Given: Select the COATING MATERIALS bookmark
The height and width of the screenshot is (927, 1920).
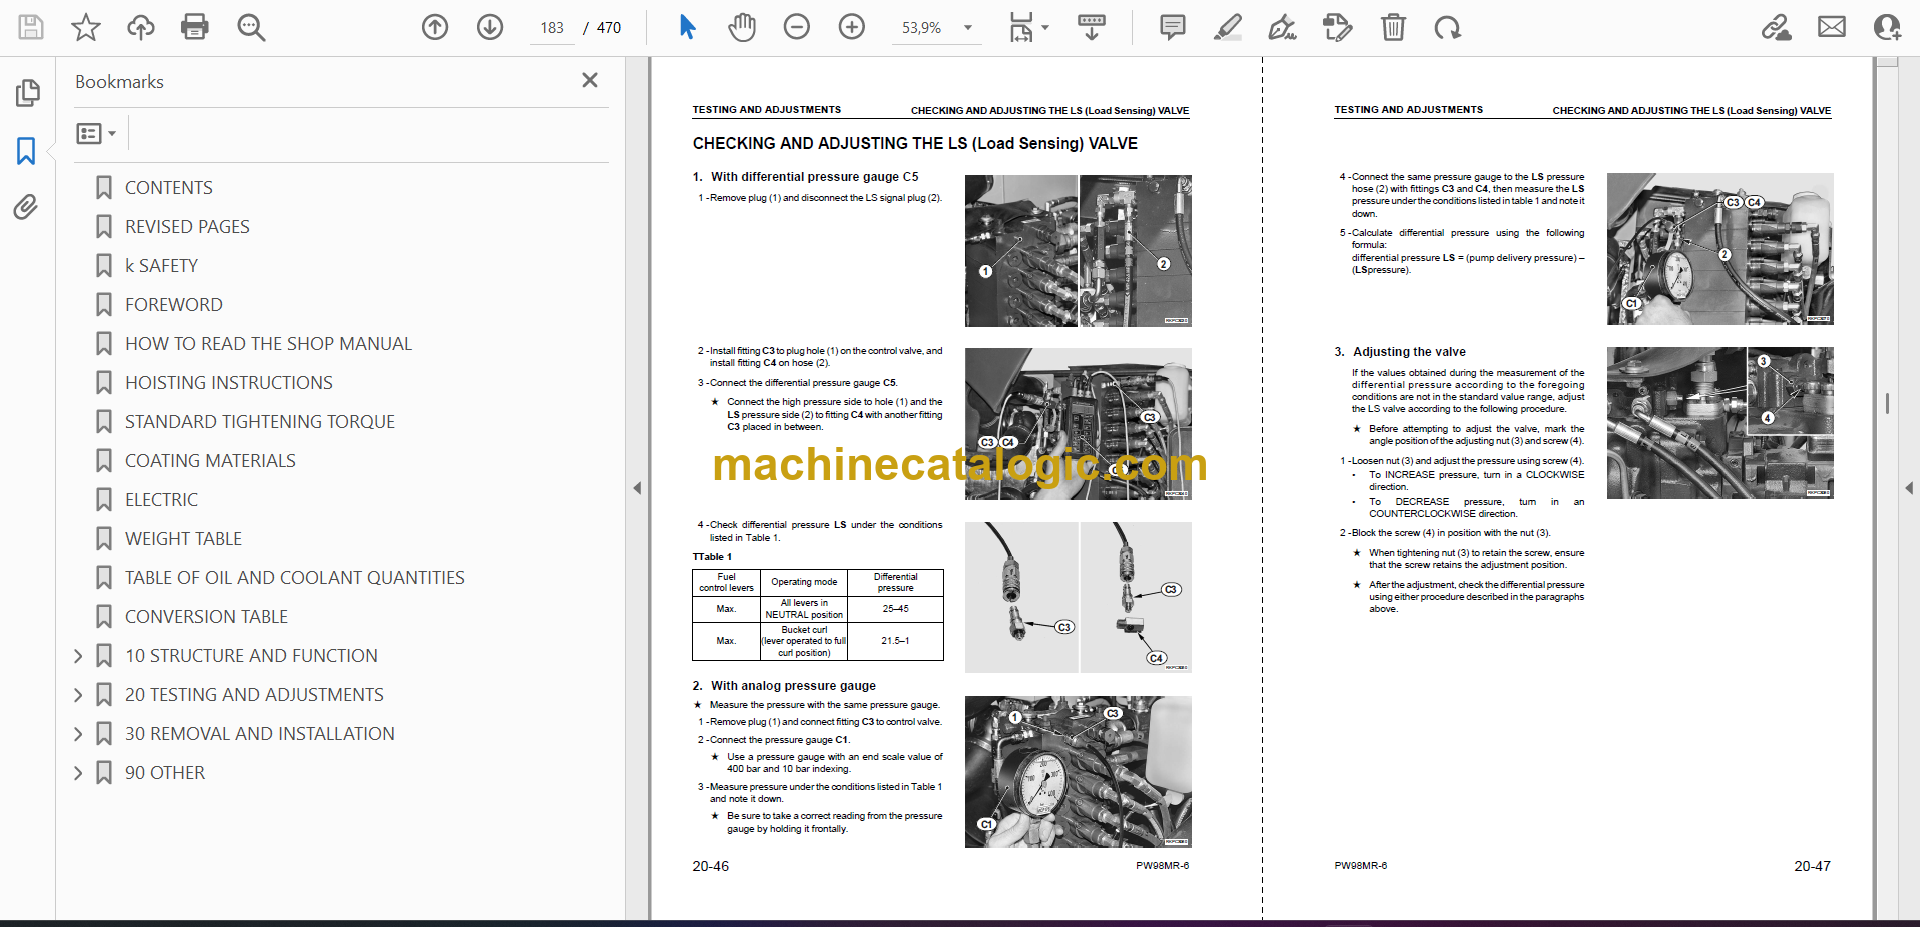Looking at the screenshot, I should point(210,461).
